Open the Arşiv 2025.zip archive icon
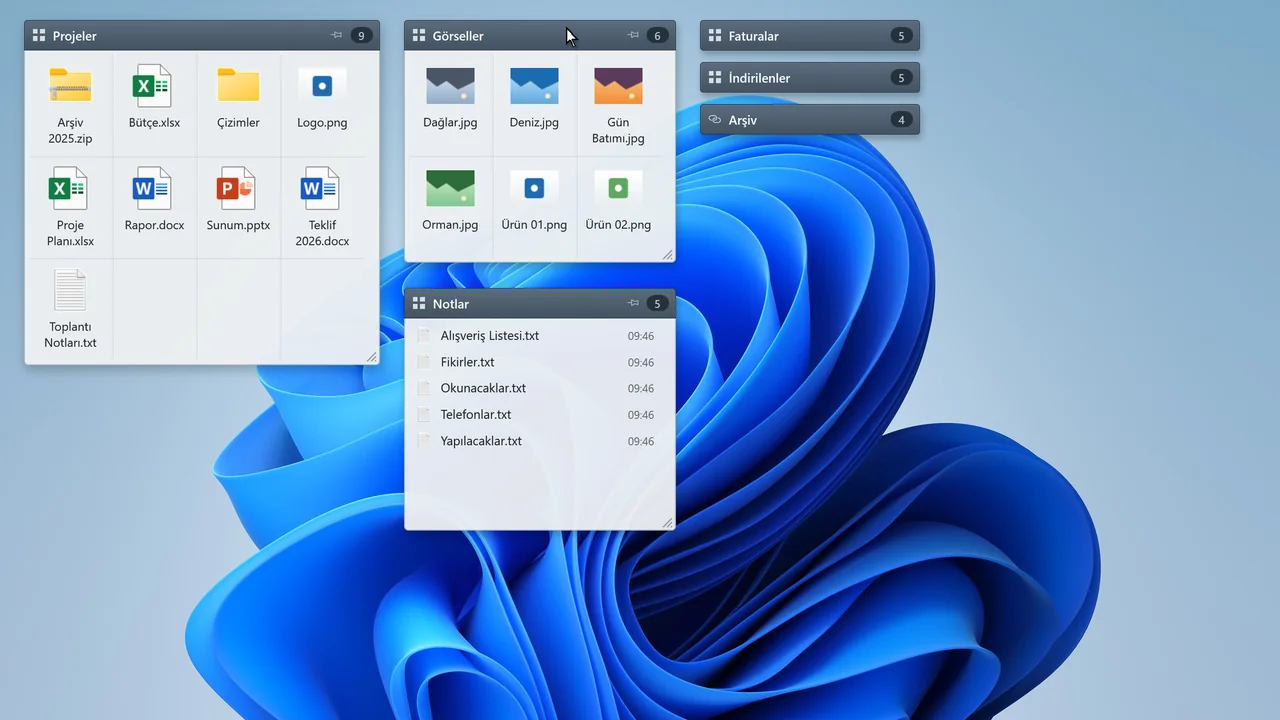The height and width of the screenshot is (720, 1280). (70, 86)
